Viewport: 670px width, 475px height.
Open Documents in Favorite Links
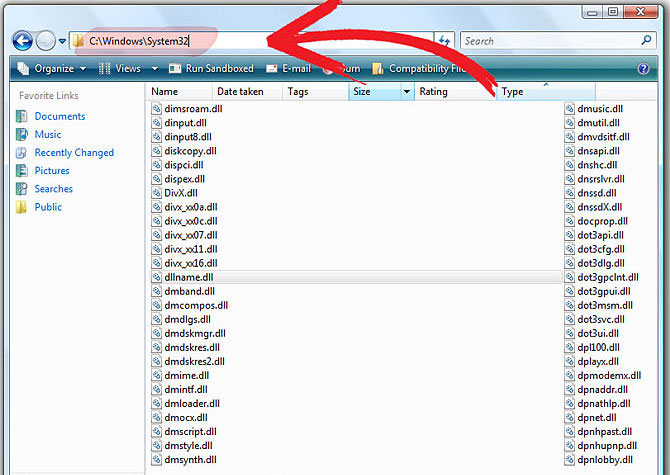point(60,116)
